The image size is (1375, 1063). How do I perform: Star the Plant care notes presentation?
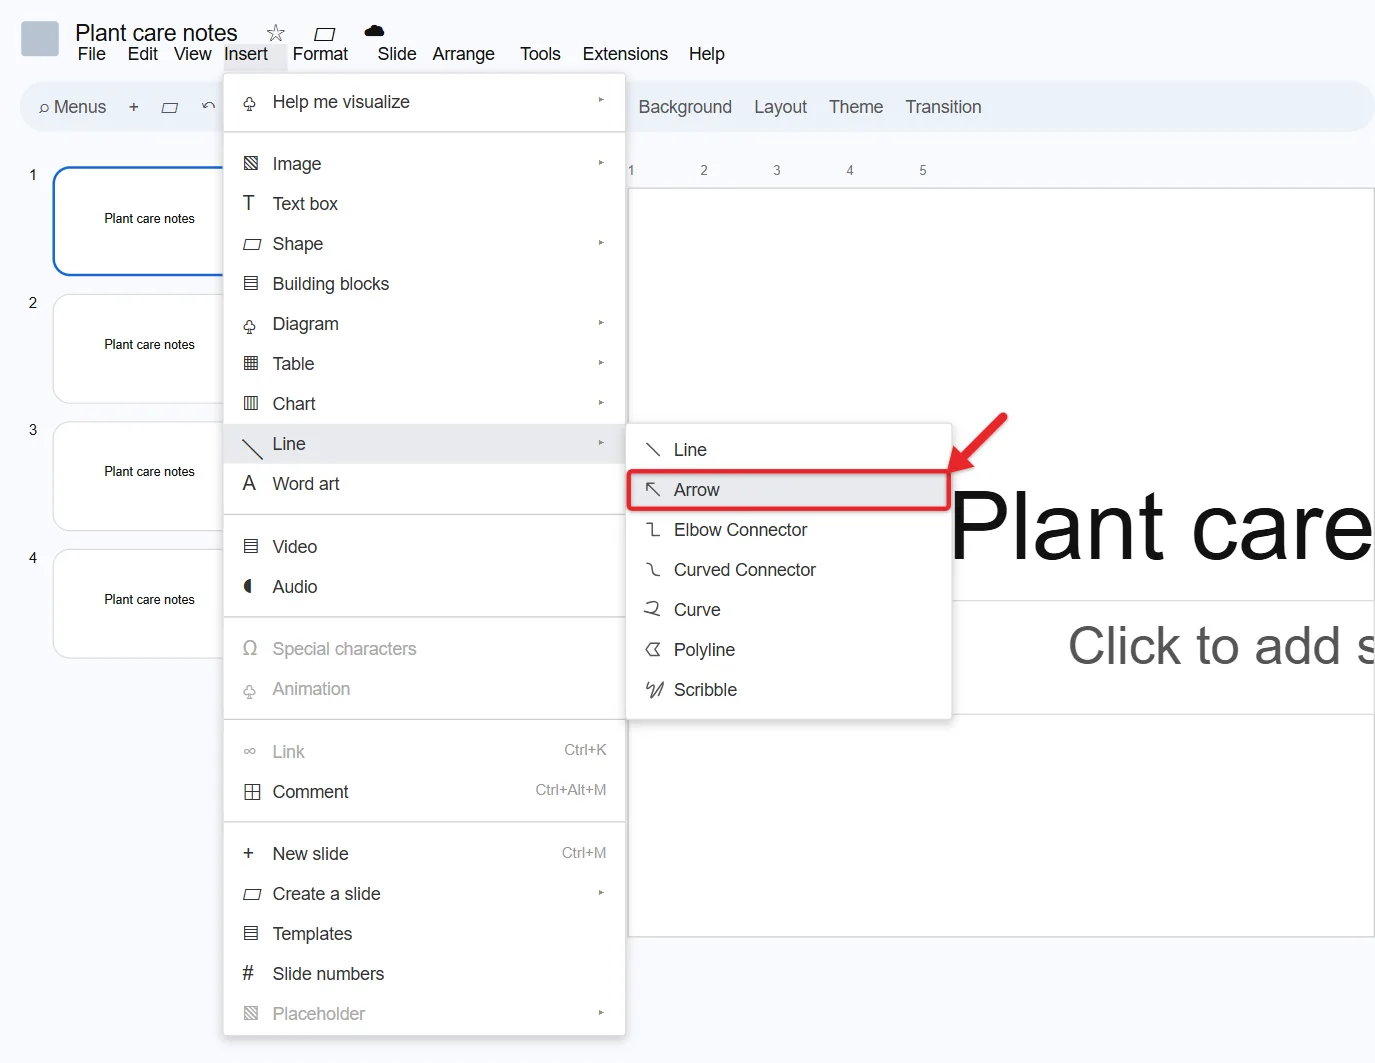pos(276,33)
